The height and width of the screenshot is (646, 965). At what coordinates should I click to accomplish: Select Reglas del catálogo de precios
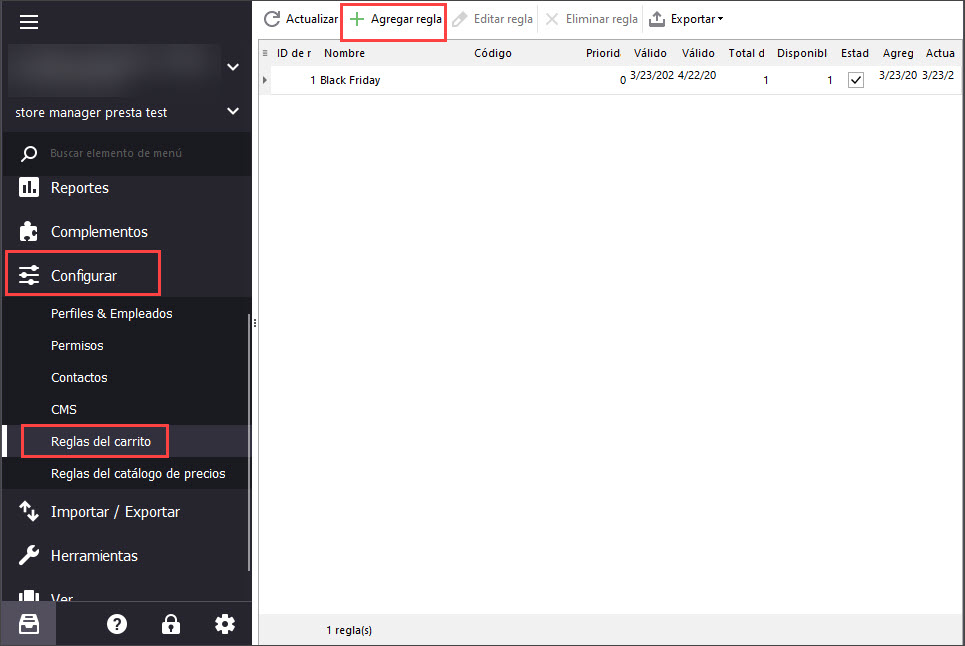point(138,474)
